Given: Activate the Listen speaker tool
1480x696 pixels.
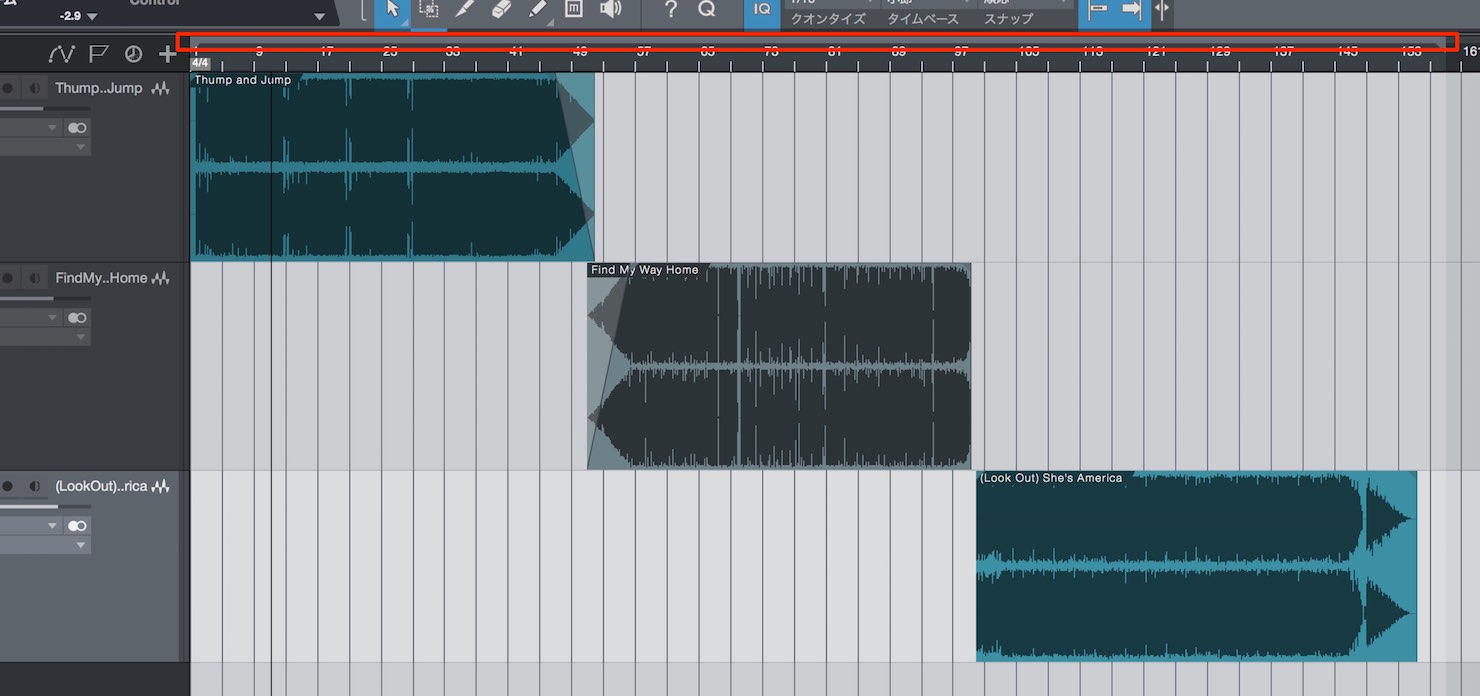Looking at the screenshot, I should pos(609,10).
